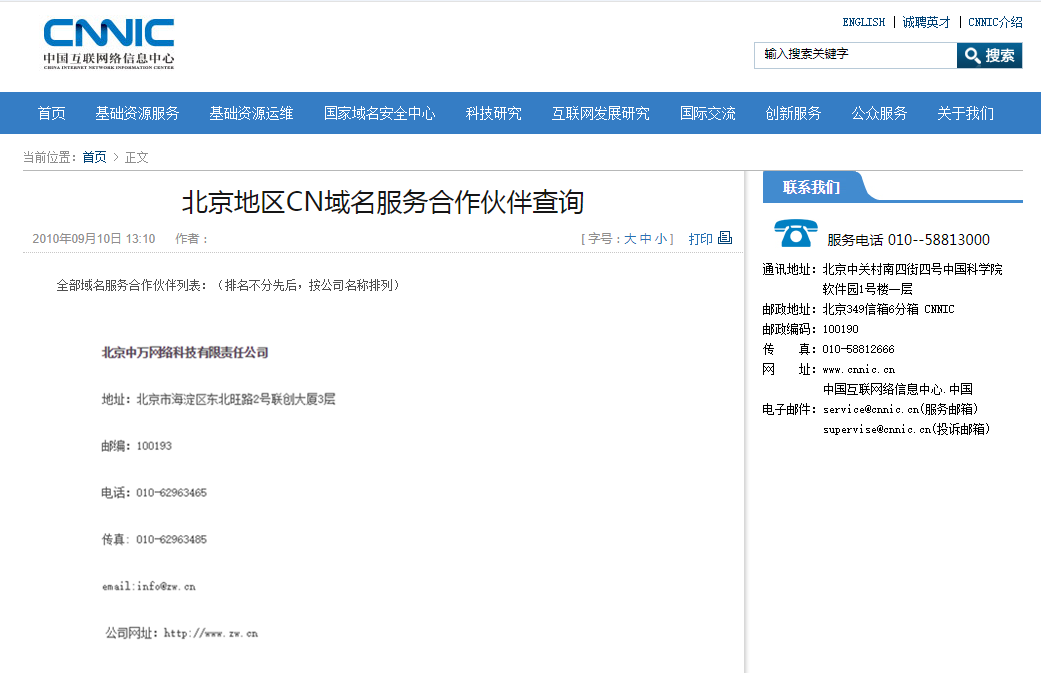Image resolution: width=1041 pixels, height=673 pixels.
Task: Click the fax number 010-62963485
Action: click(x=171, y=540)
